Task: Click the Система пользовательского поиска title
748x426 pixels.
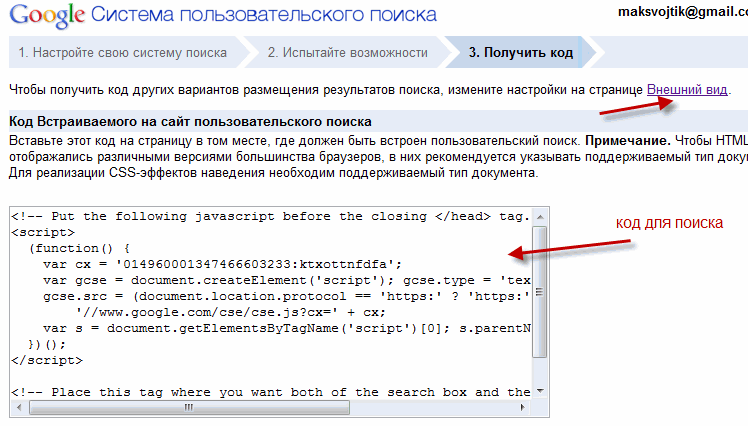Action: [264, 15]
